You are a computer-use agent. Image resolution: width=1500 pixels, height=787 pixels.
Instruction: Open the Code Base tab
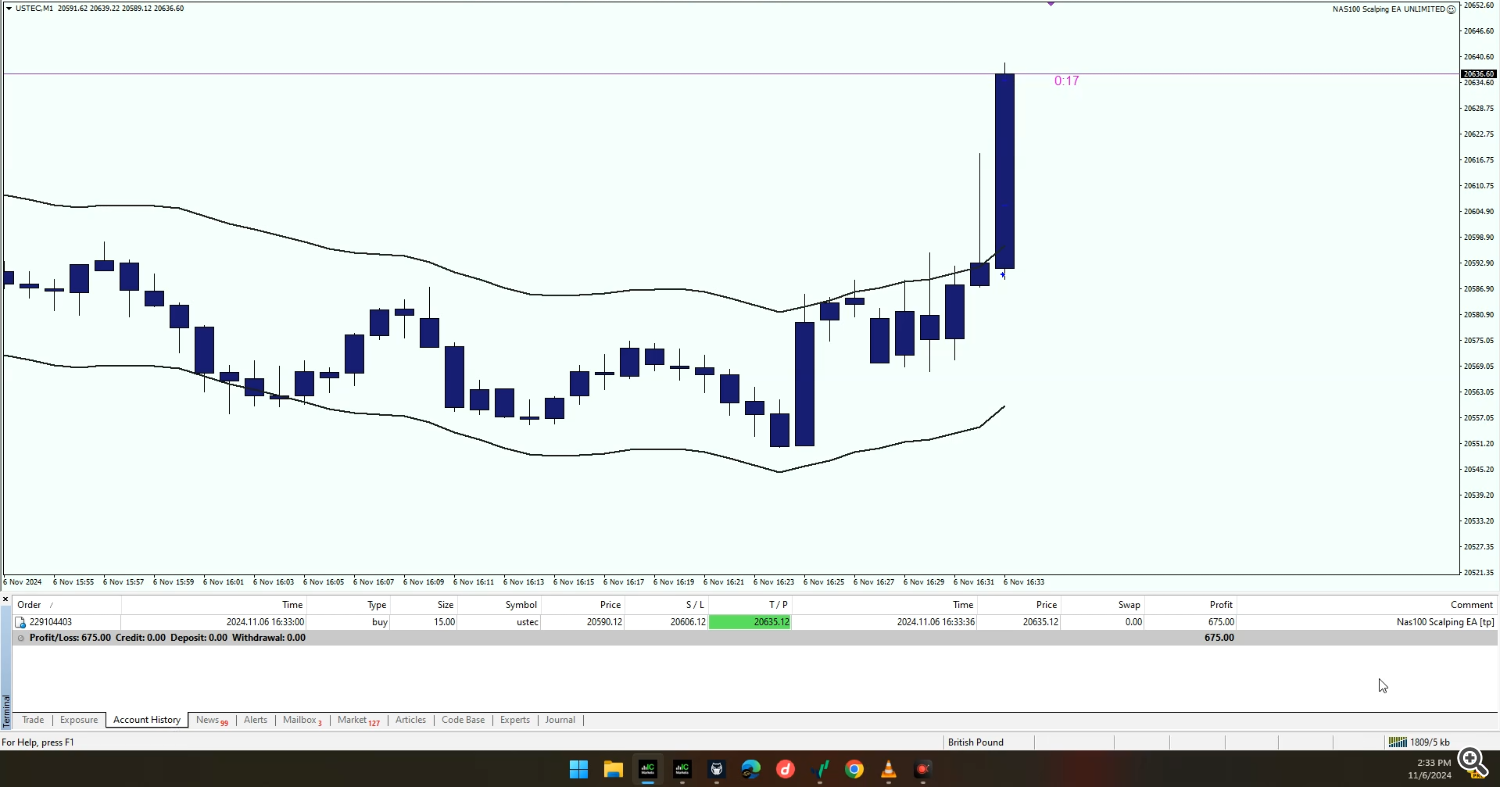[x=463, y=720]
